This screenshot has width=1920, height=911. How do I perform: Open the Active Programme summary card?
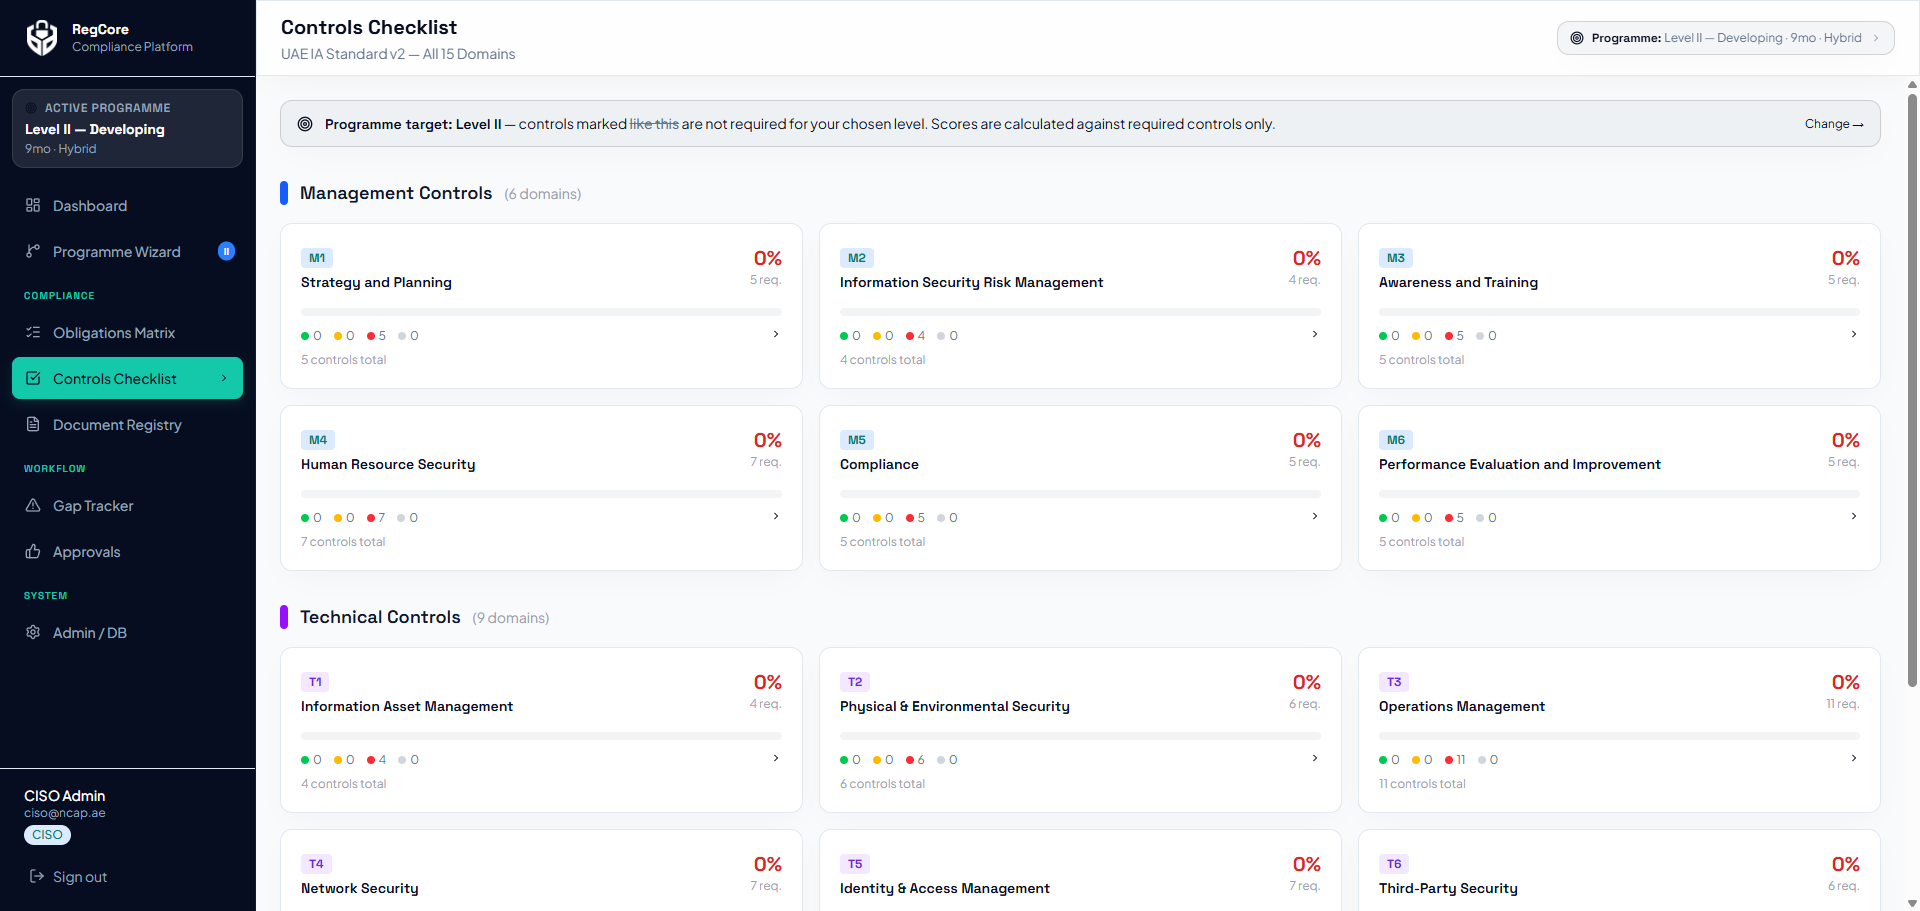(127, 128)
